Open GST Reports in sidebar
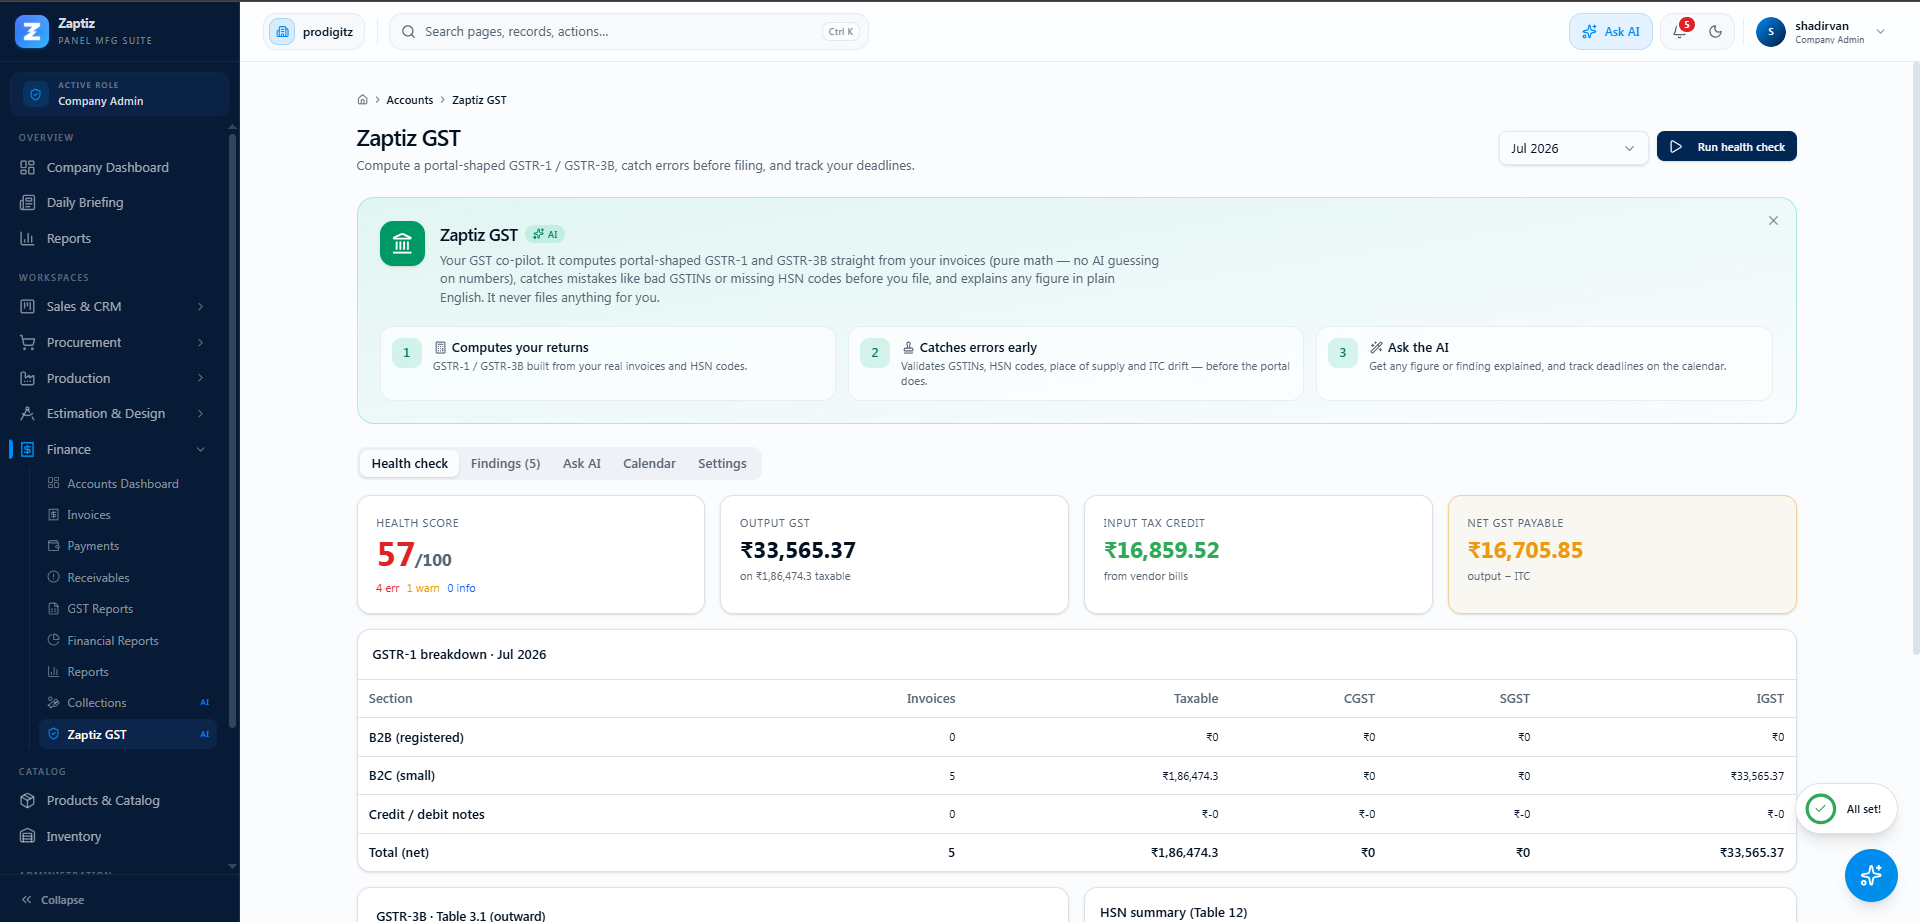The image size is (1920, 922). (x=127, y=609)
